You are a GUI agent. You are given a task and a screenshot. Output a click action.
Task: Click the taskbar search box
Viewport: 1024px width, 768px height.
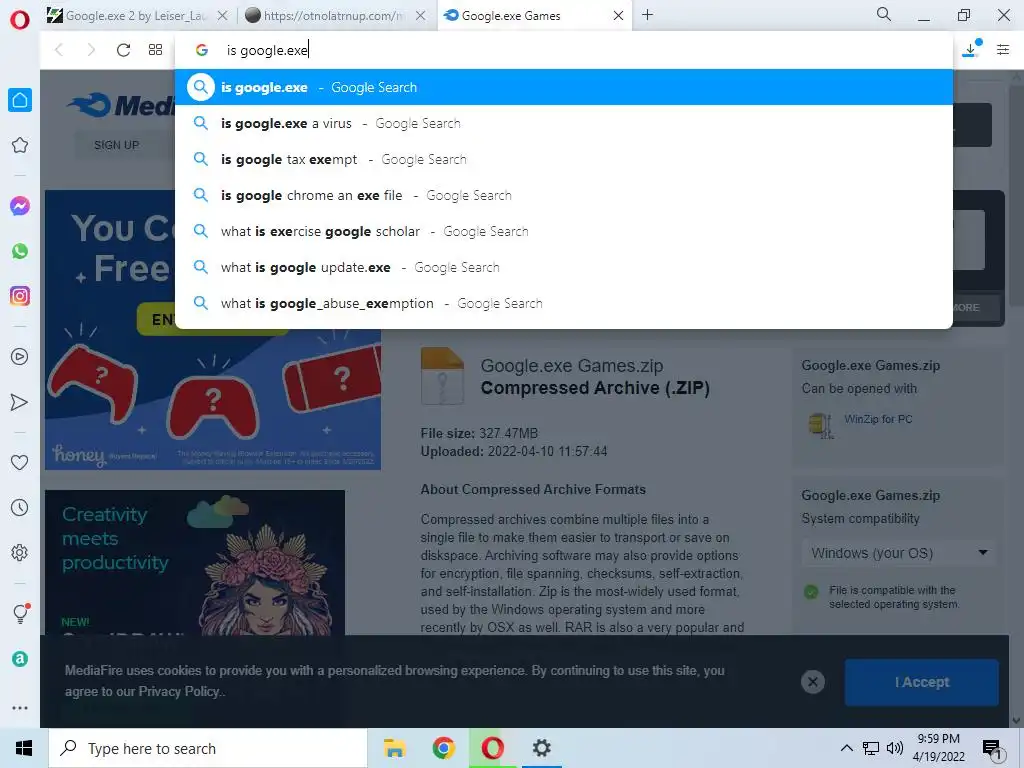coord(208,748)
